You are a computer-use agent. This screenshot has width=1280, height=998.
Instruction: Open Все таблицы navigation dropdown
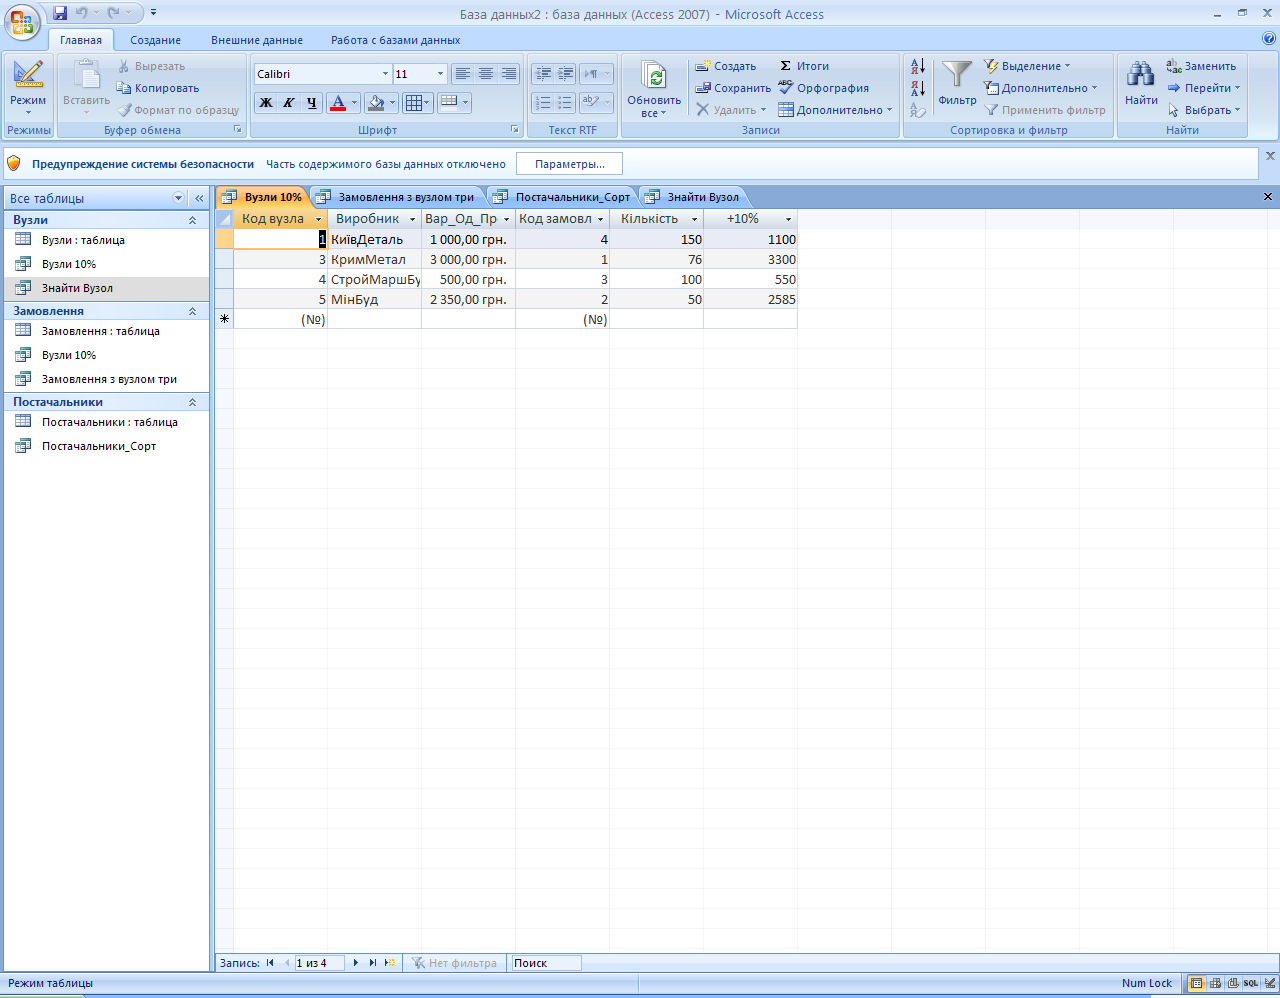click(x=179, y=198)
